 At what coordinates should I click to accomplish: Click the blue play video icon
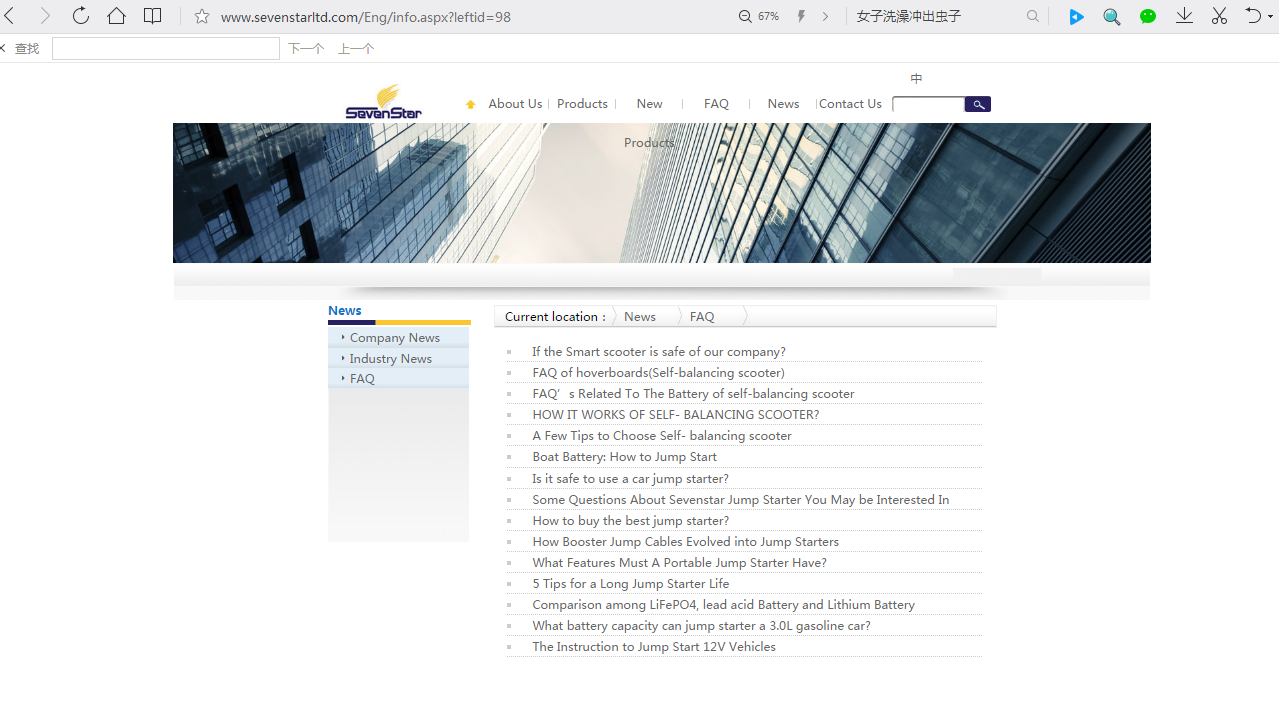coord(1076,16)
